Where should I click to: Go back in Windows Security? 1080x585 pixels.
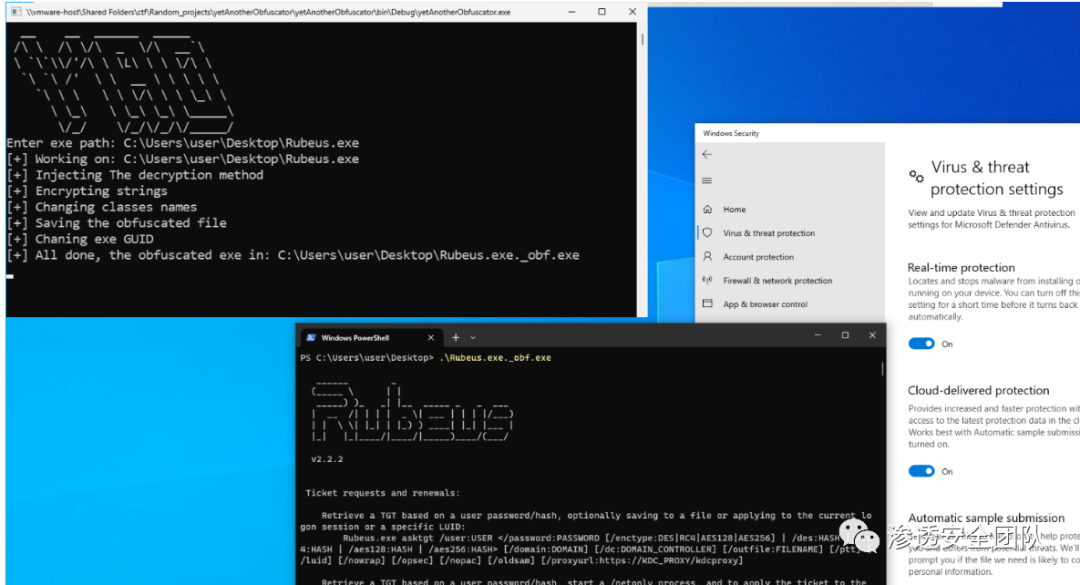[707, 154]
